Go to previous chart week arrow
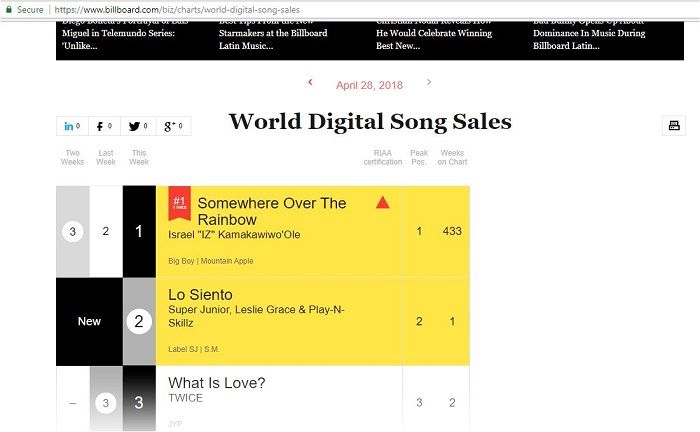 [x=310, y=82]
